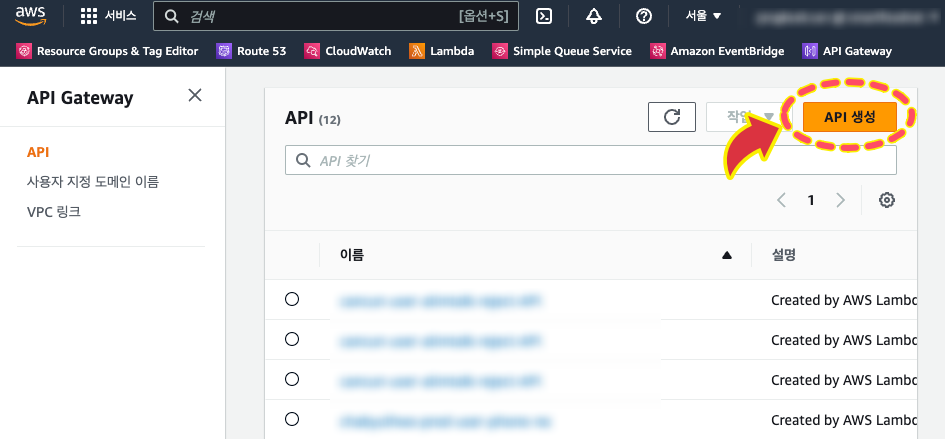Viewport: 945px width, 439px height.
Task: Select API in the side navigation
Action: pos(38,152)
